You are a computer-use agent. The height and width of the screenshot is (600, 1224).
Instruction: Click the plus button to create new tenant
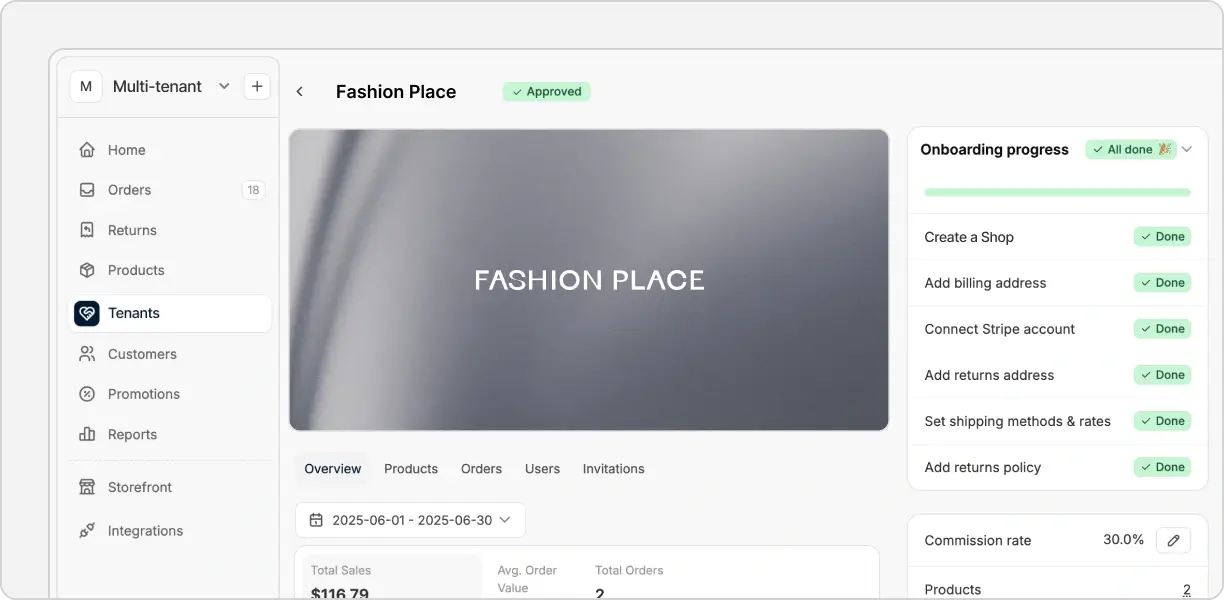257,86
